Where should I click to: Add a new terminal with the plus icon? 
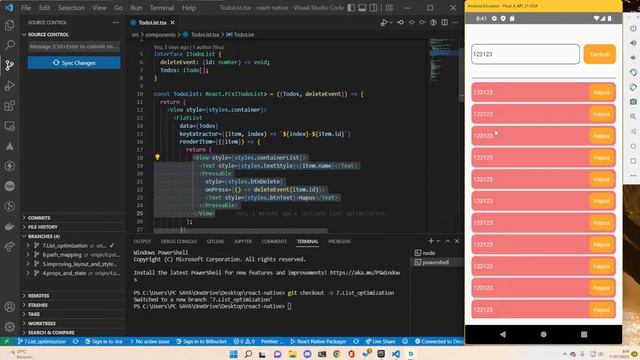[x=431, y=241]
